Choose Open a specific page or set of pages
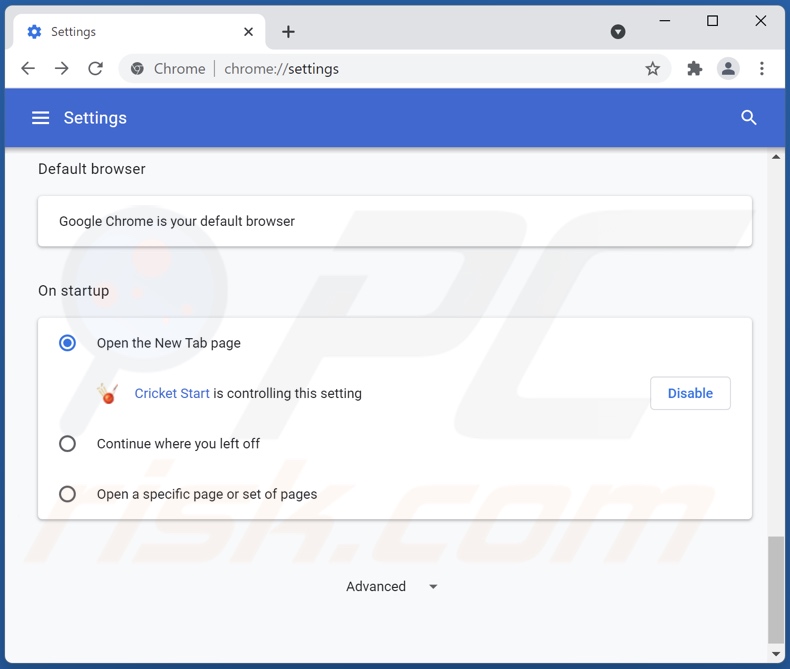The width and height of the screenshot is (790, 669). point(67,494)
